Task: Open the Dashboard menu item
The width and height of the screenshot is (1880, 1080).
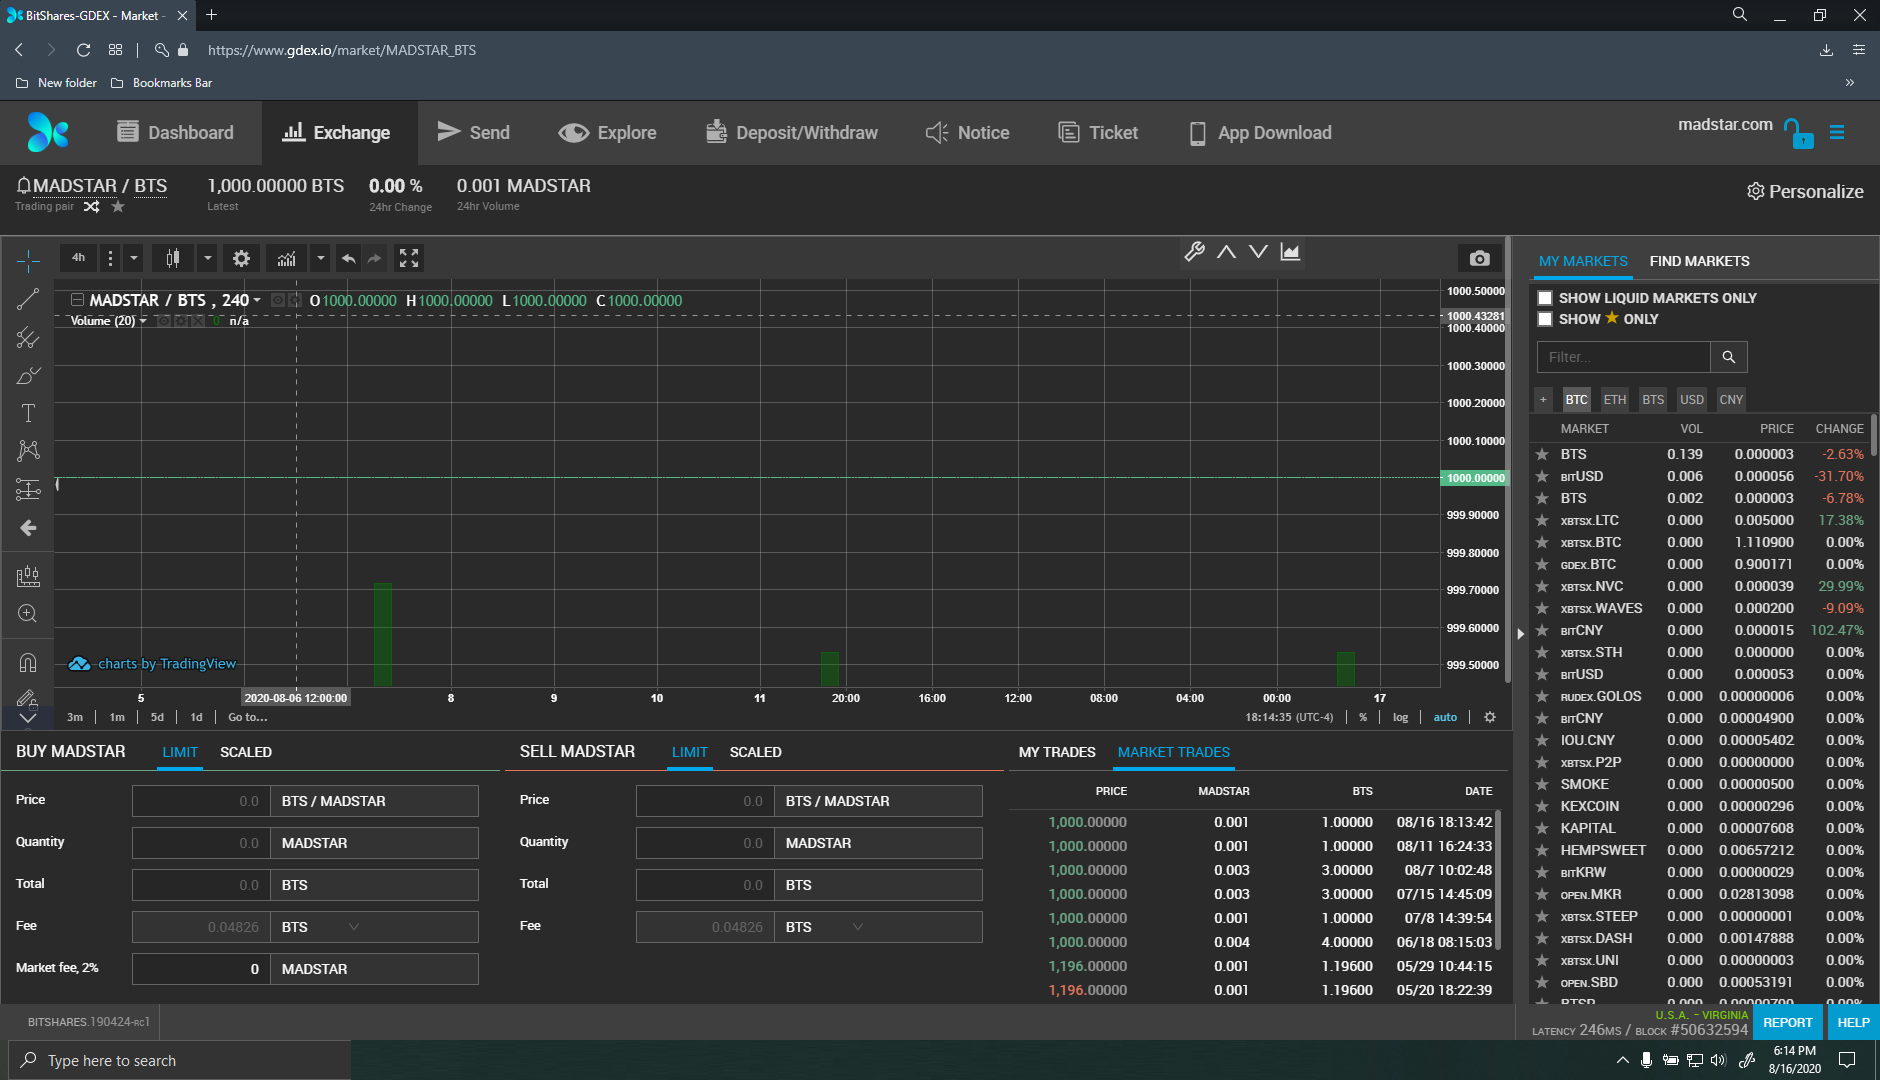Action: tap(175, 133)
